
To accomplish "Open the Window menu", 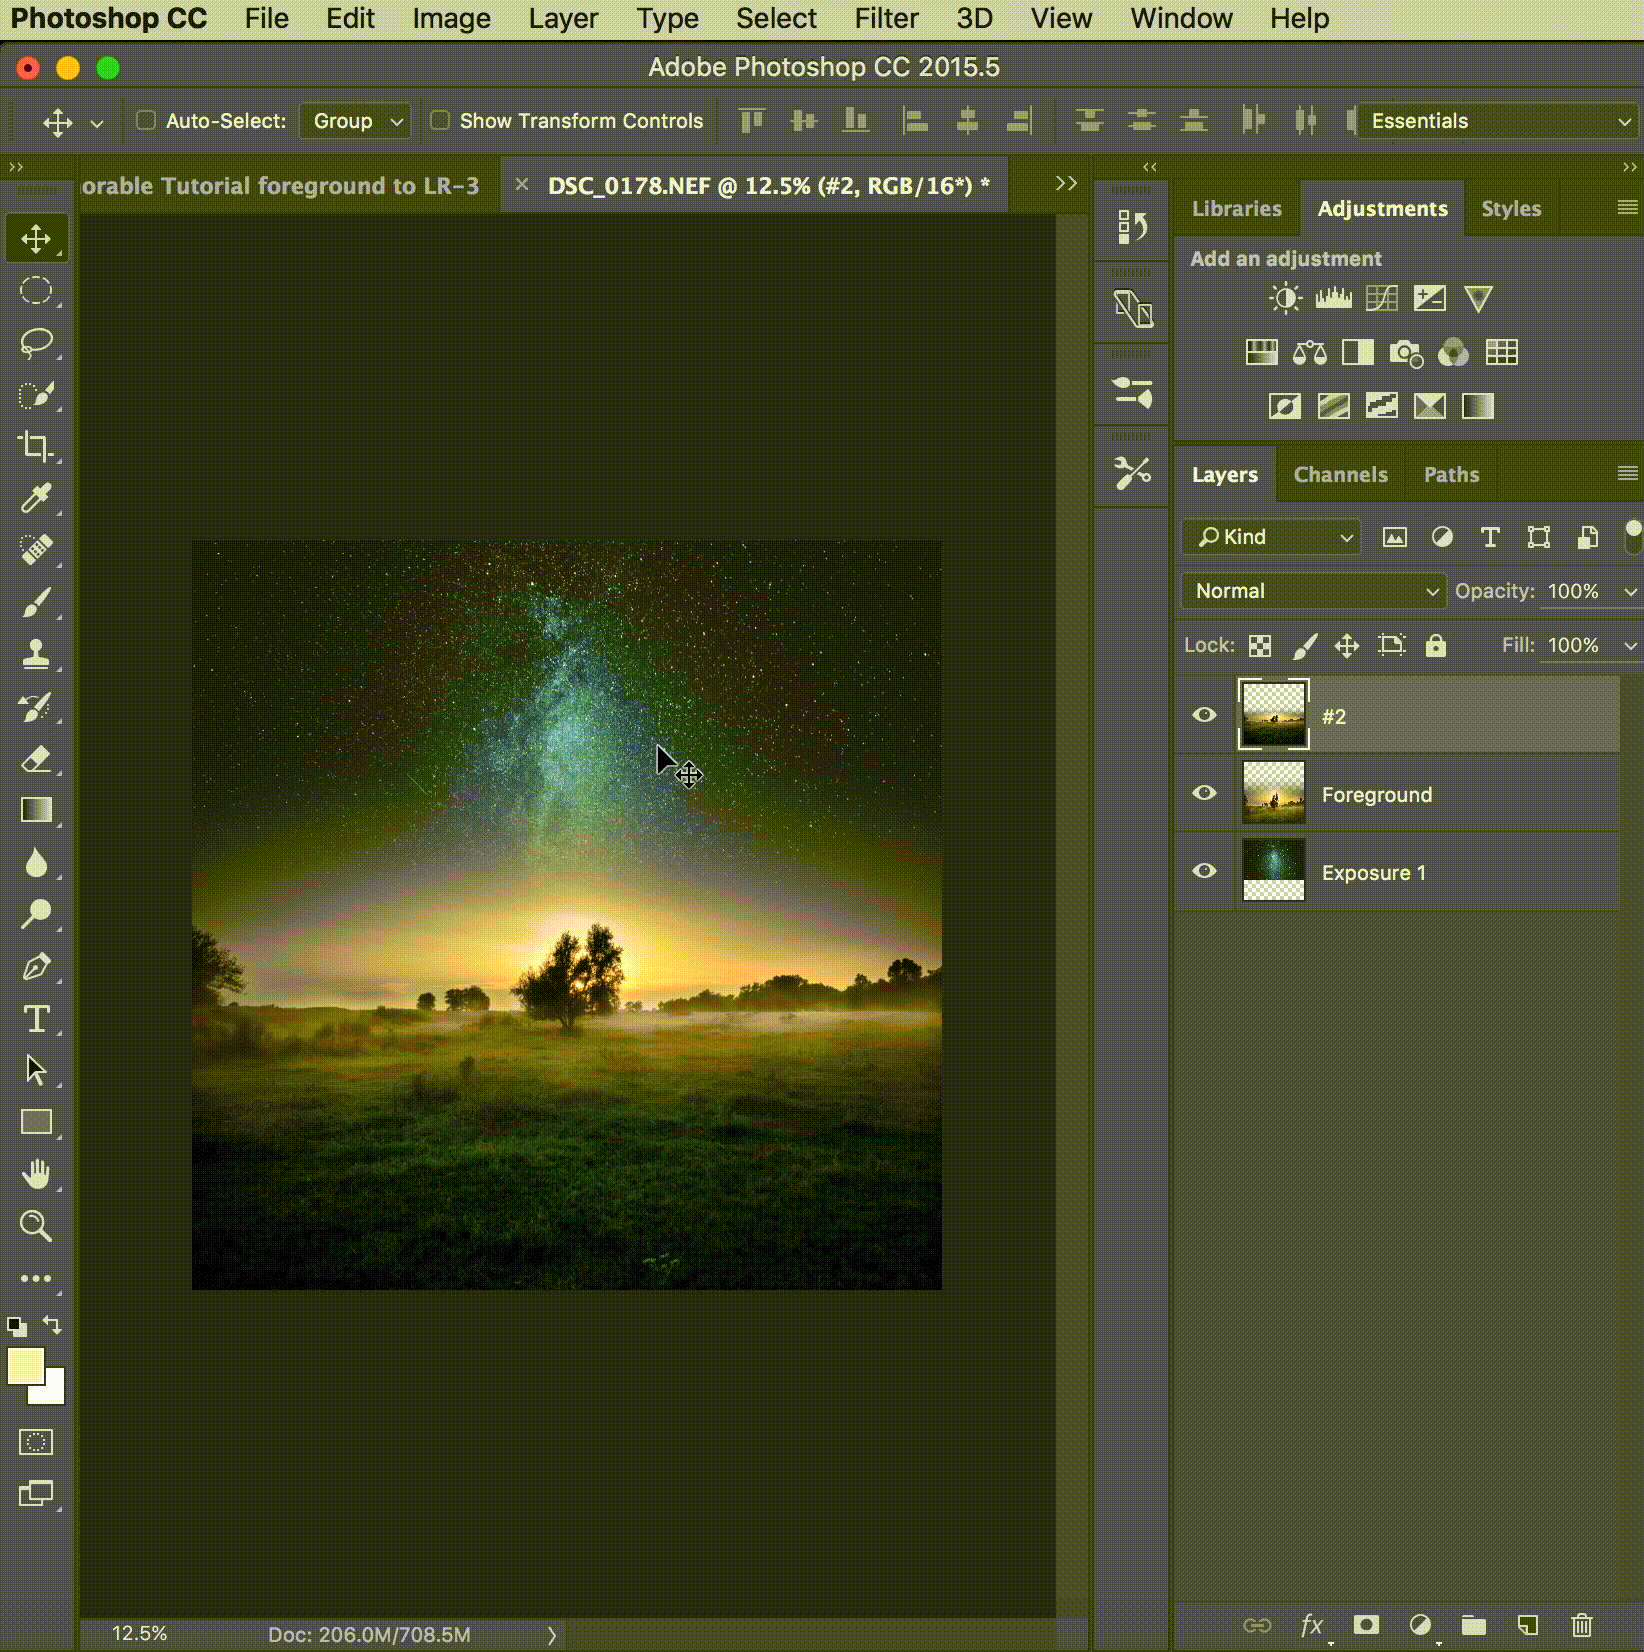I will coord(1181,18).
